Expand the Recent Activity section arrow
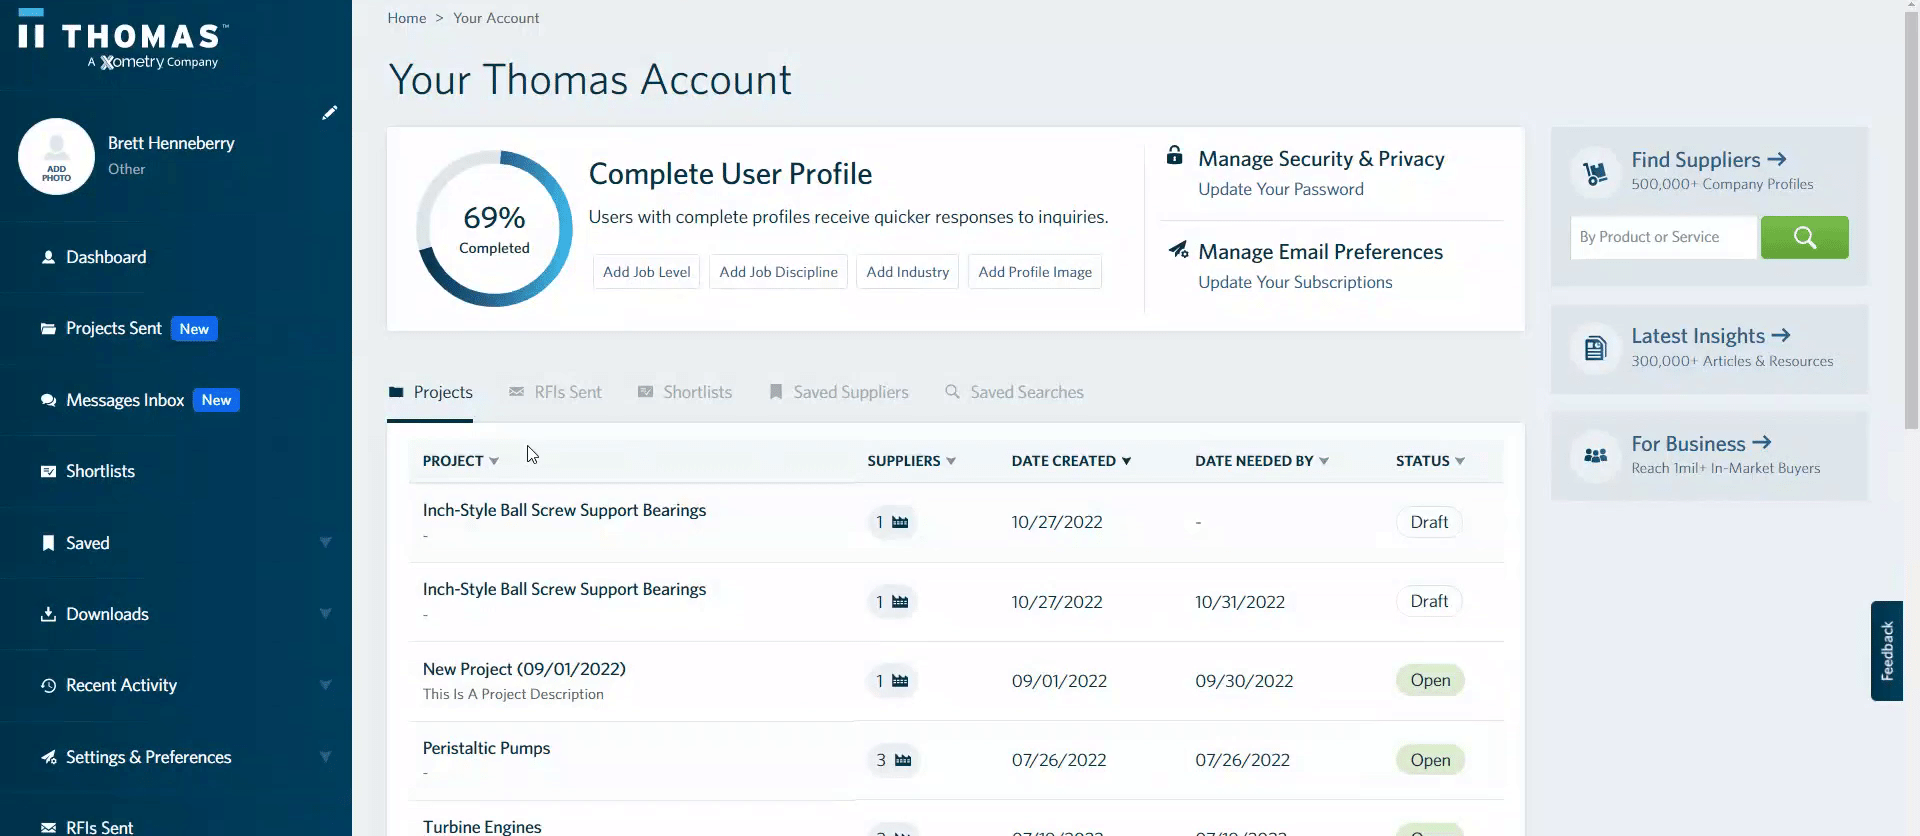This screenshot has height=836, width=1920. pyautogui.click(x=325, y=685)
